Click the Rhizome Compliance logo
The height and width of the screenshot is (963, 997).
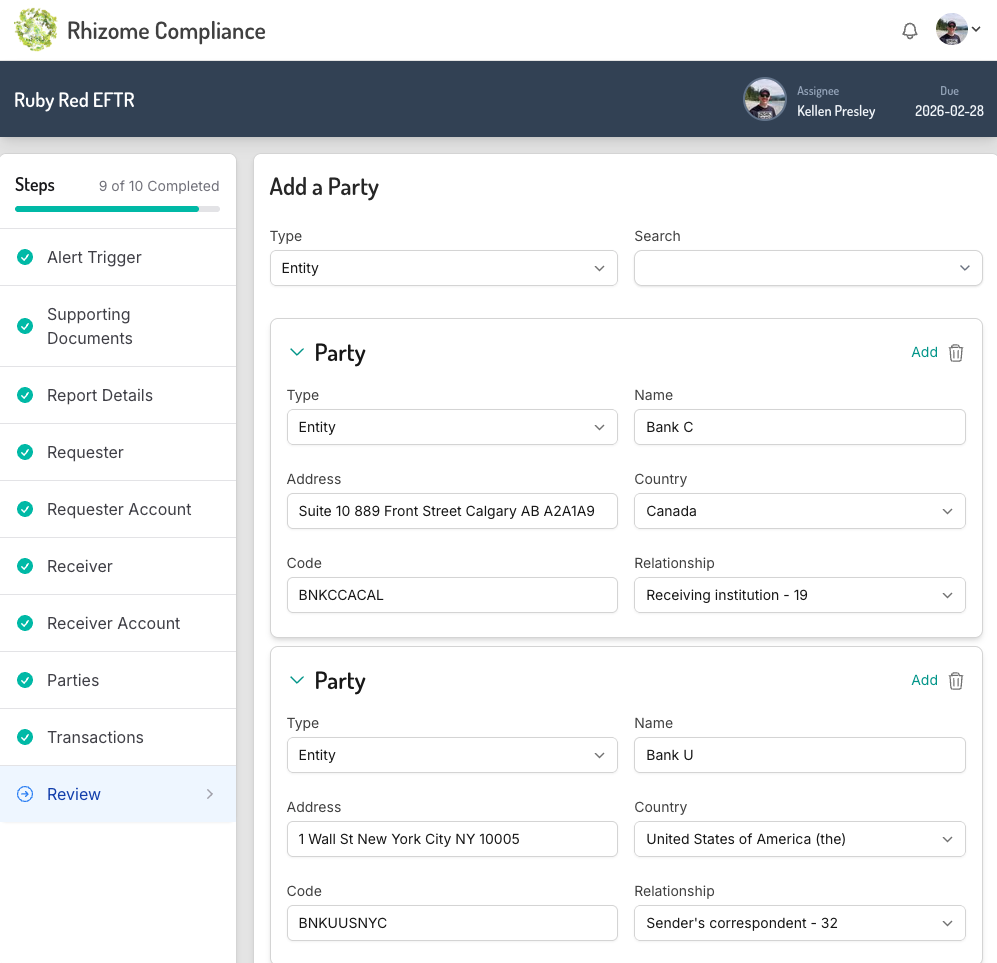pyautogui.click(x=36, y=30)
